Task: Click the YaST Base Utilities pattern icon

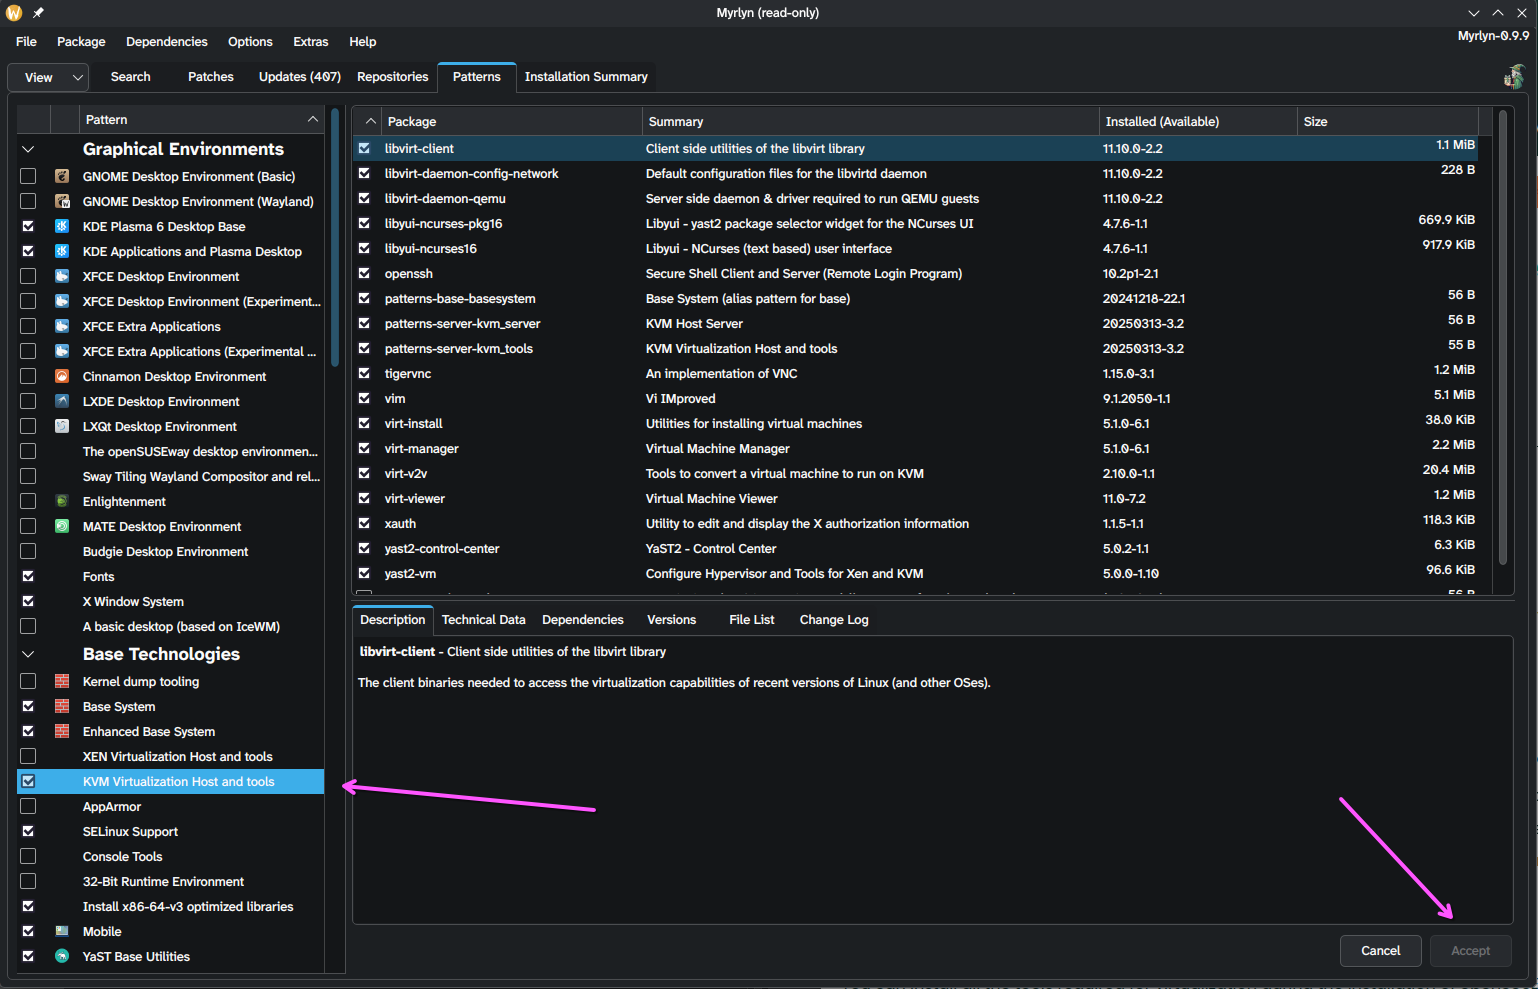Action: (x=62, y=956)
